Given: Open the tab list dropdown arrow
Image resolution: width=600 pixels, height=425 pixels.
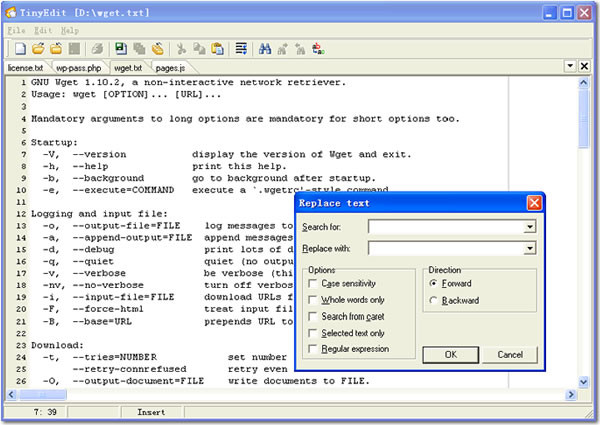Looking at the screenshot, I should [570, 67].
